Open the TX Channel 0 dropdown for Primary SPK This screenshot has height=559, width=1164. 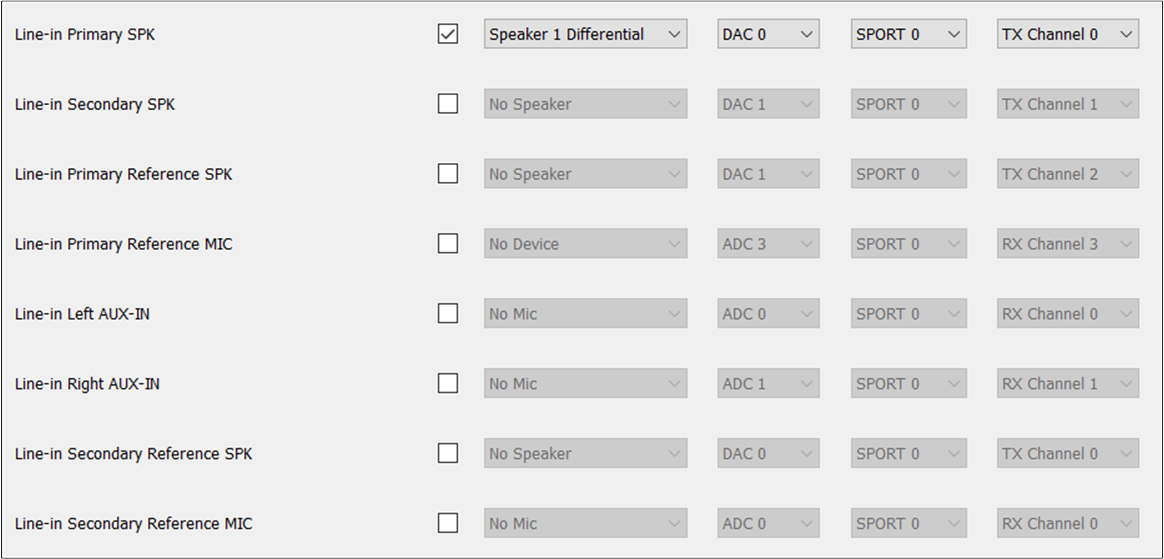[1067, 34]
